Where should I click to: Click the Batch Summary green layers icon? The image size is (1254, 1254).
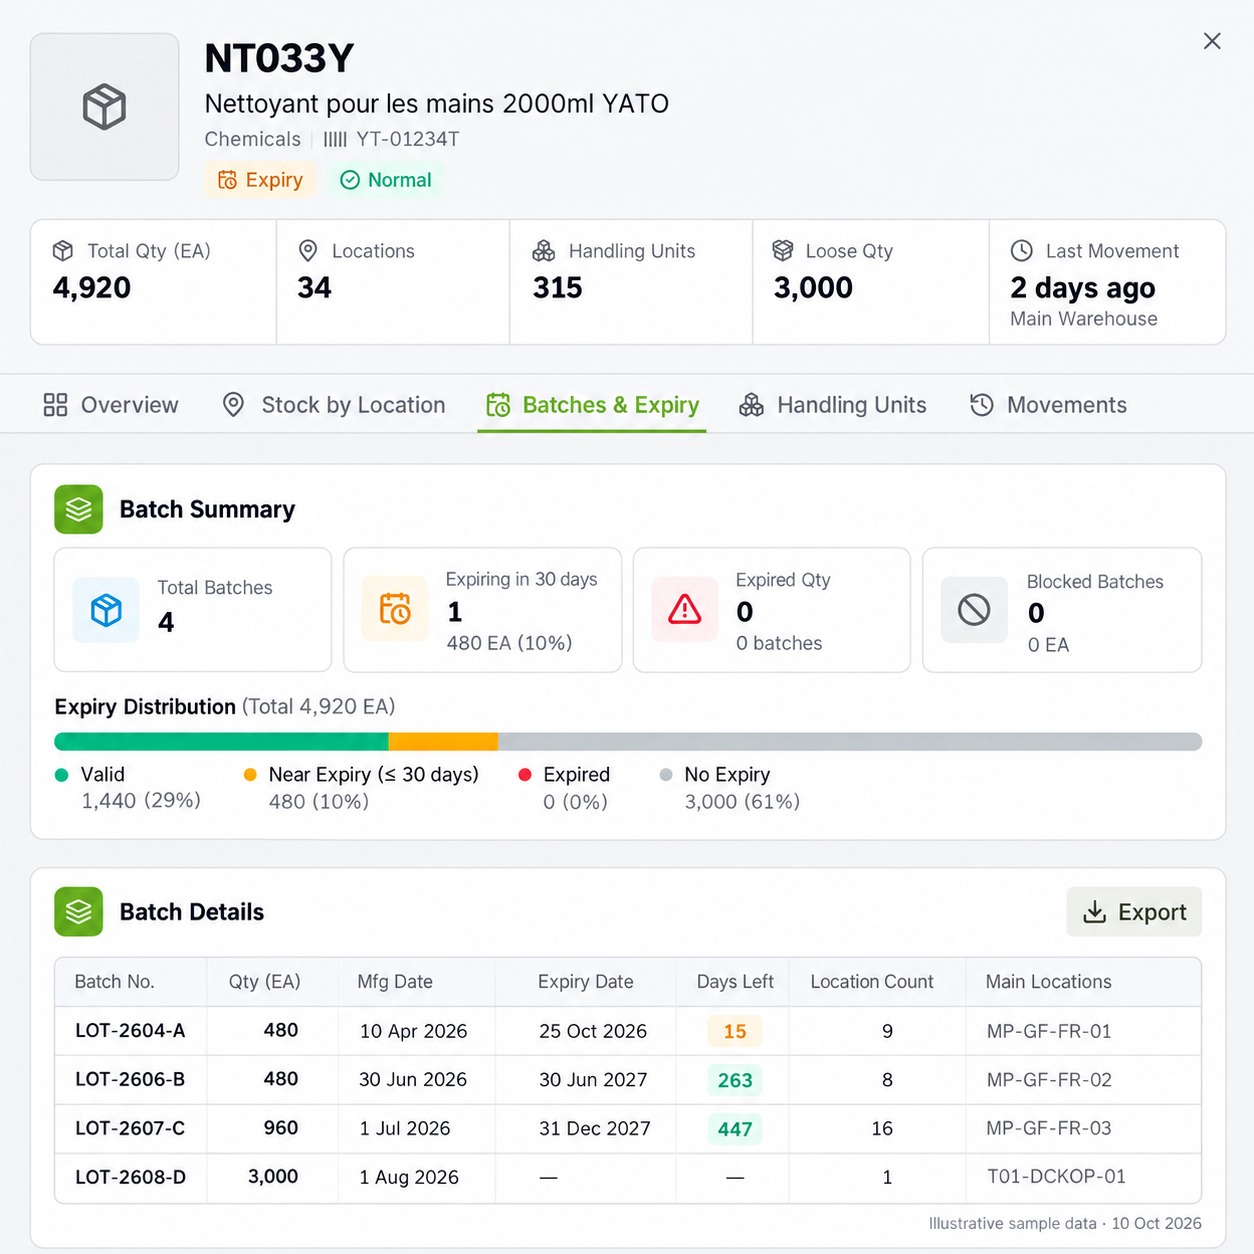[79, 509]
